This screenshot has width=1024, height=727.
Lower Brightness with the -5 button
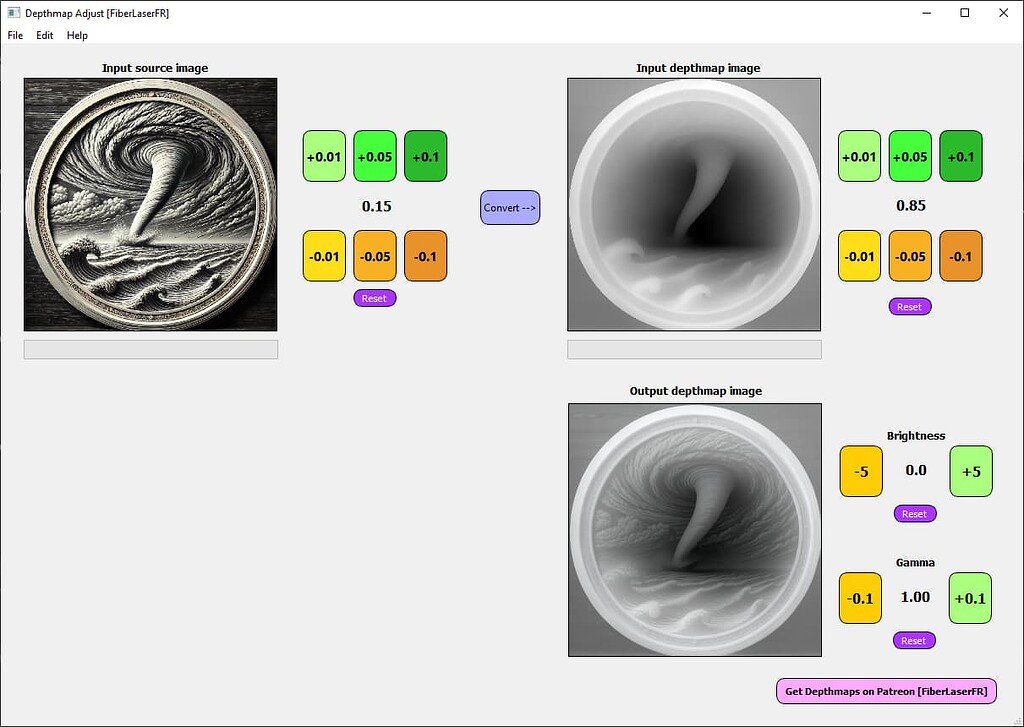pos(860,471)
